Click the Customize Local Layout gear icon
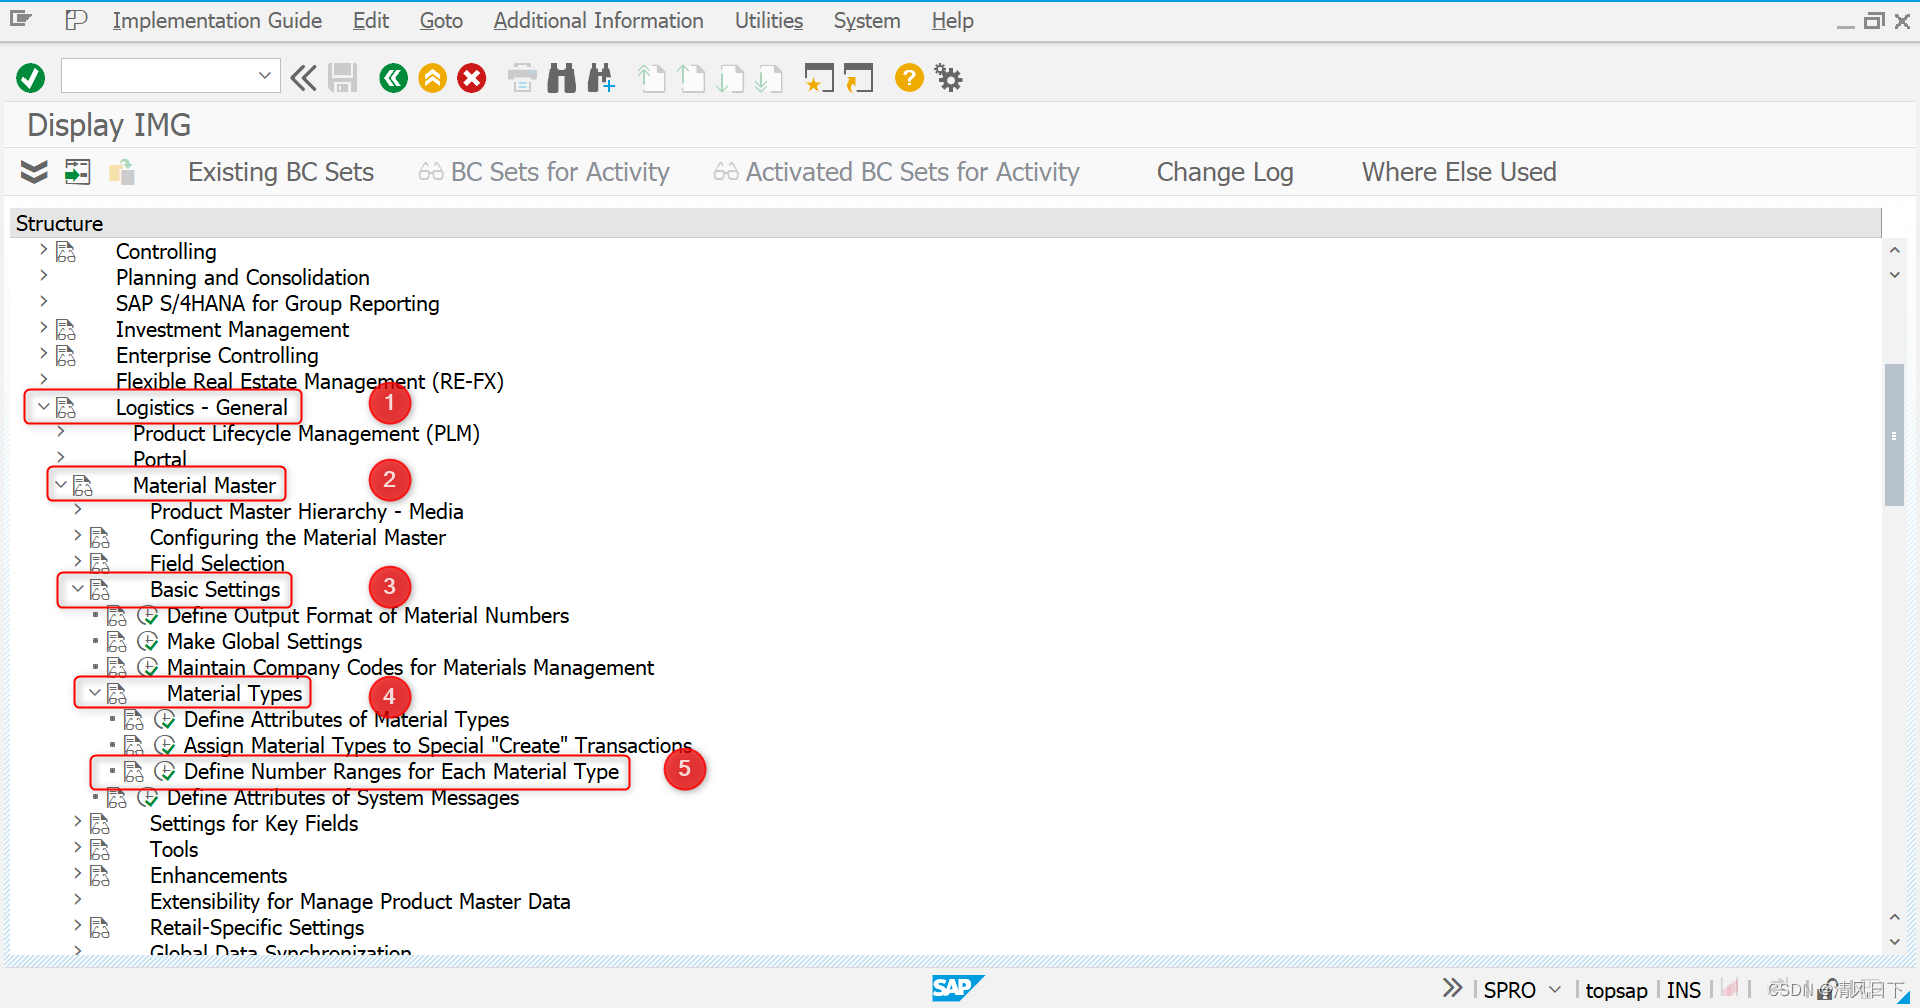The image size is (1920, 1008). pos(948,78)
